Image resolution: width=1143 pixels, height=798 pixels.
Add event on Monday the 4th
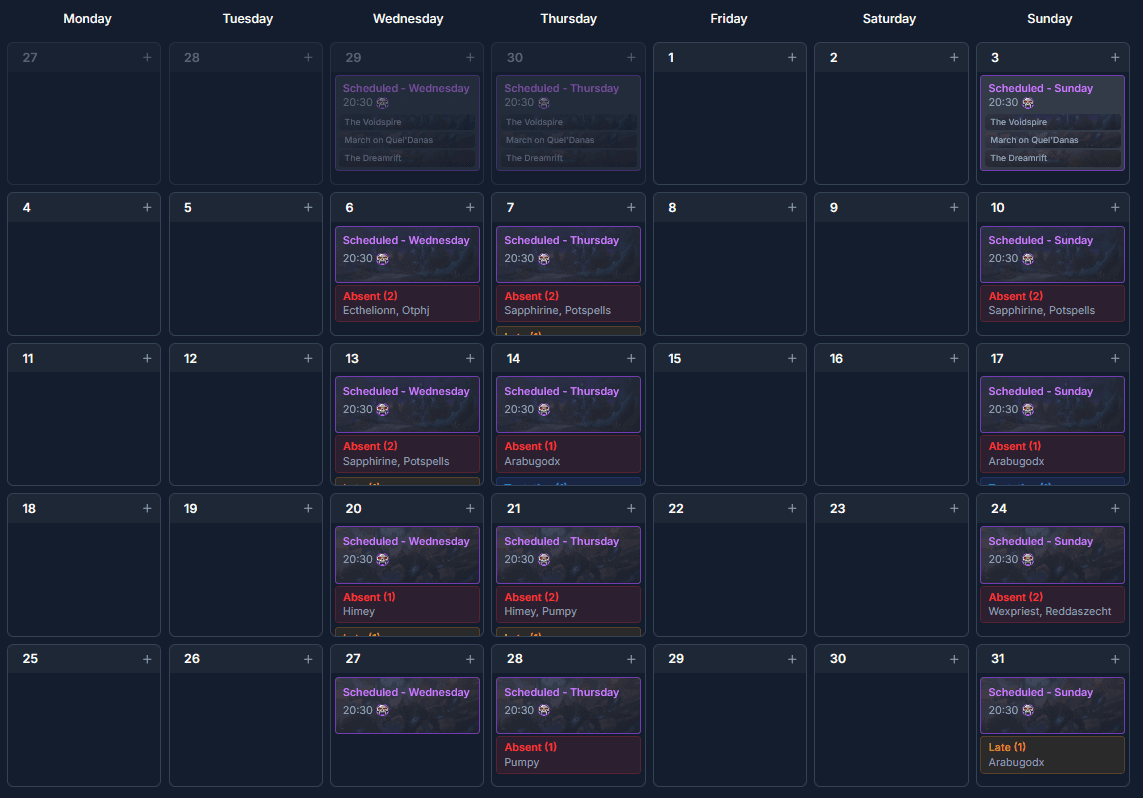click(x=147, y=208)
